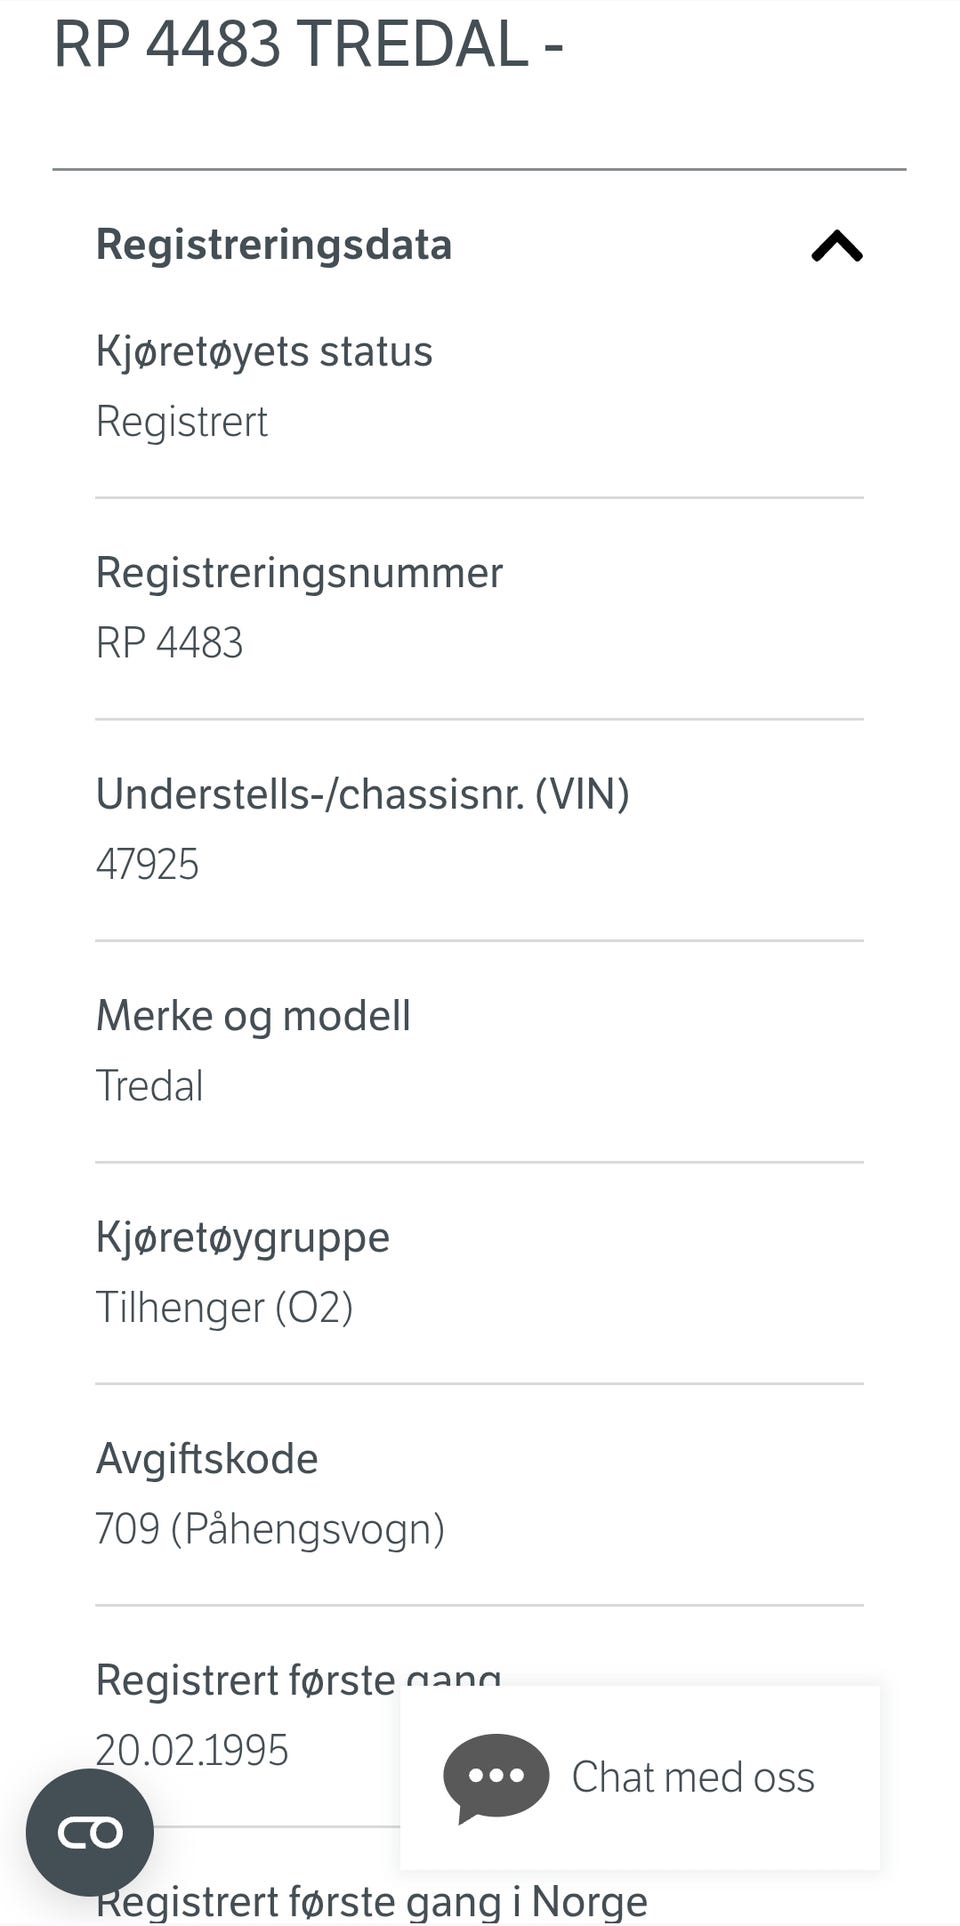Tap the round dark floating button, bottom-left
This screenshot has height=1926, width=960.
point(90,1832)
